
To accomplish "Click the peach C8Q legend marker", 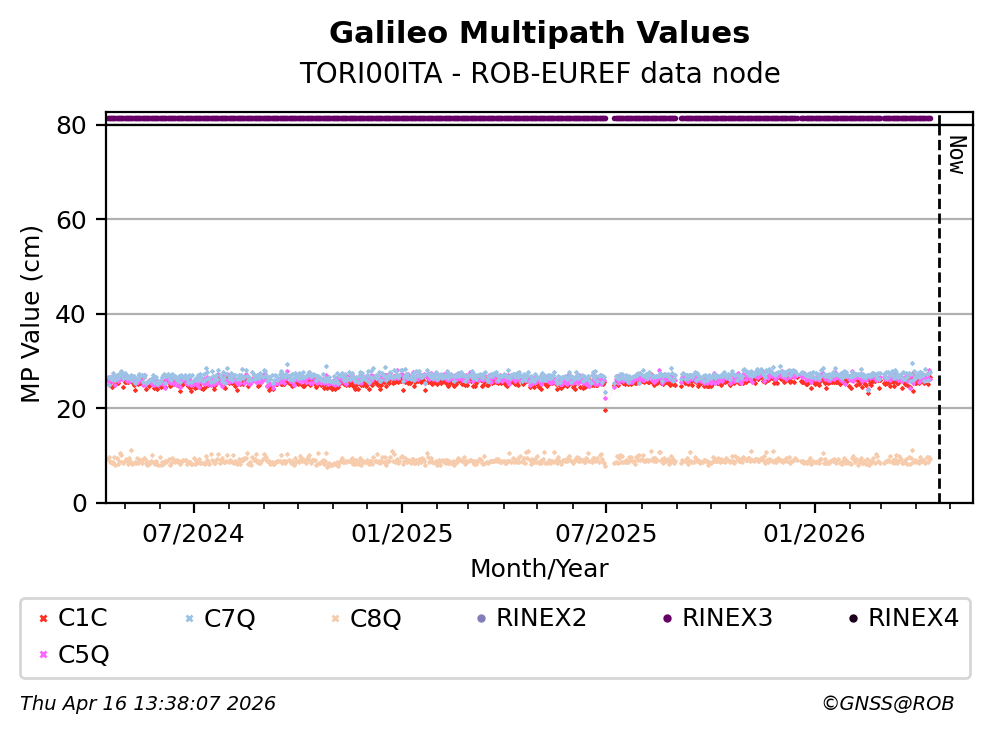I will [x=335, y=619].
